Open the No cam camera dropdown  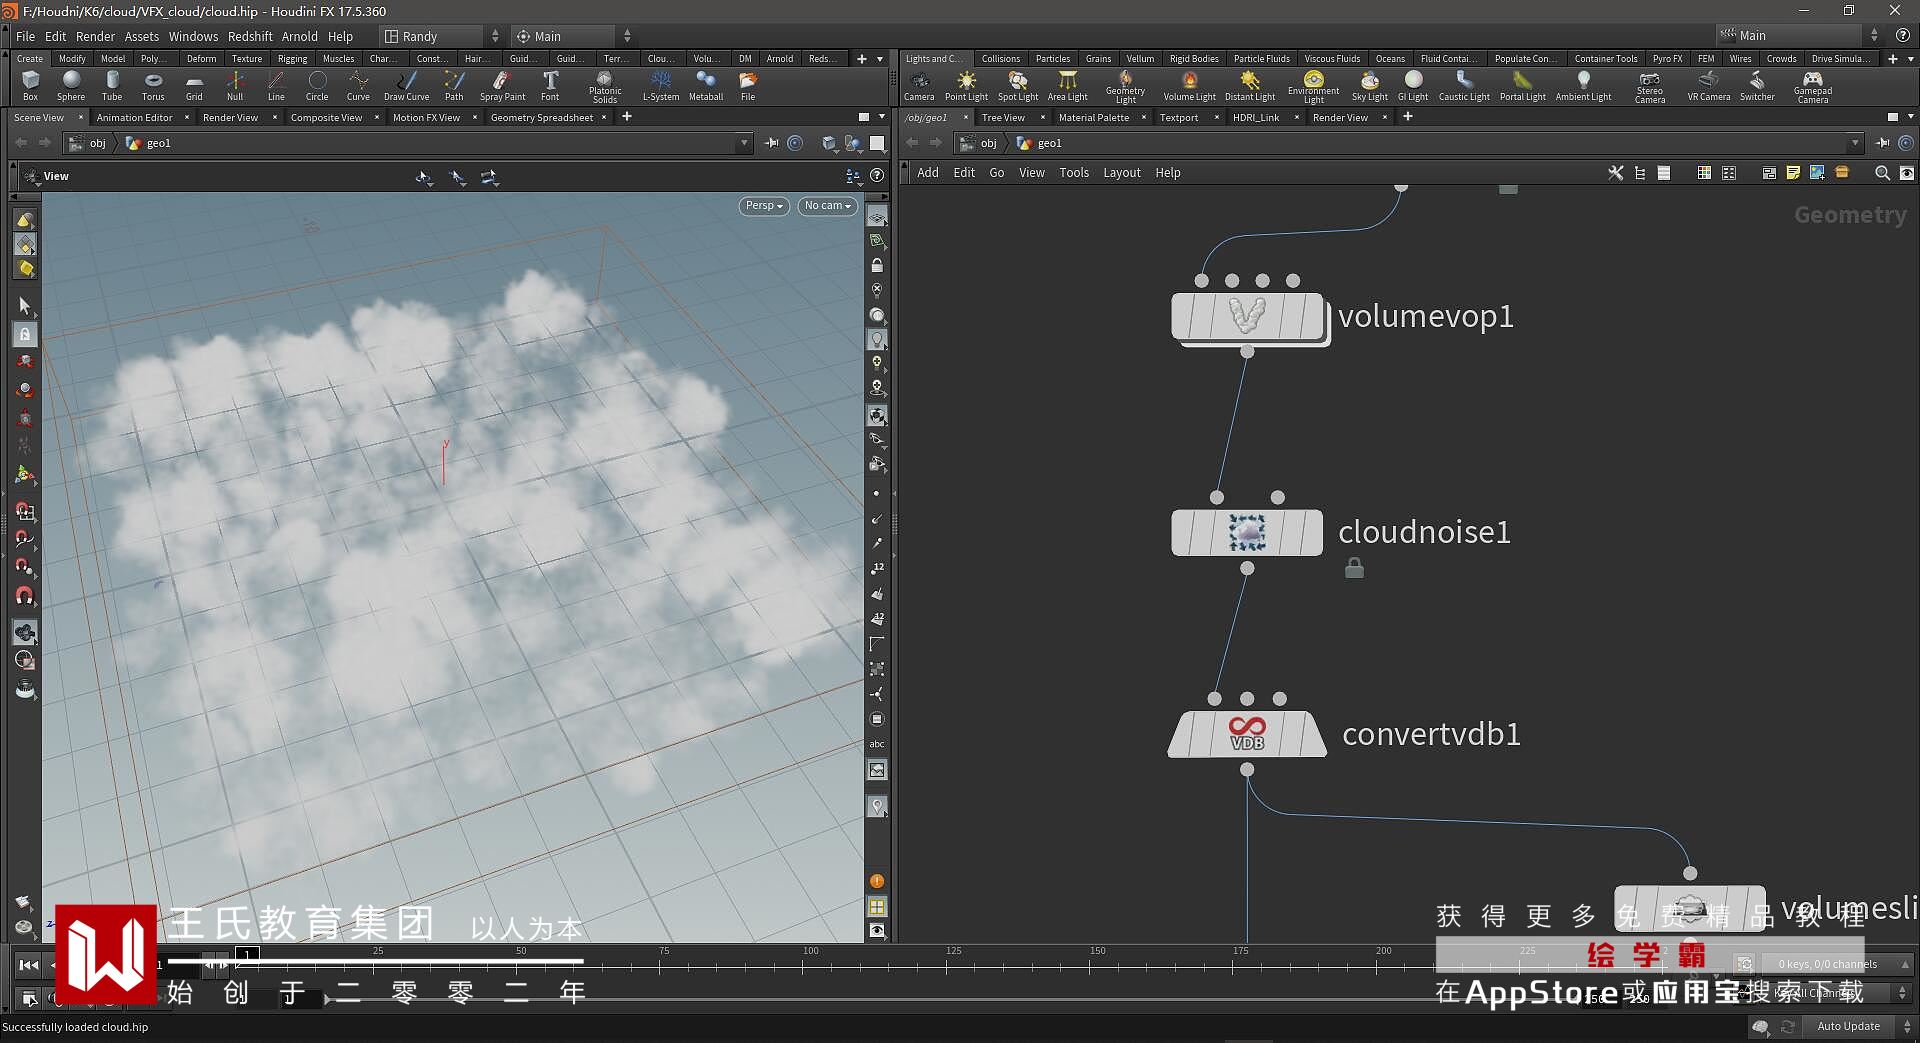coord(827,206)
